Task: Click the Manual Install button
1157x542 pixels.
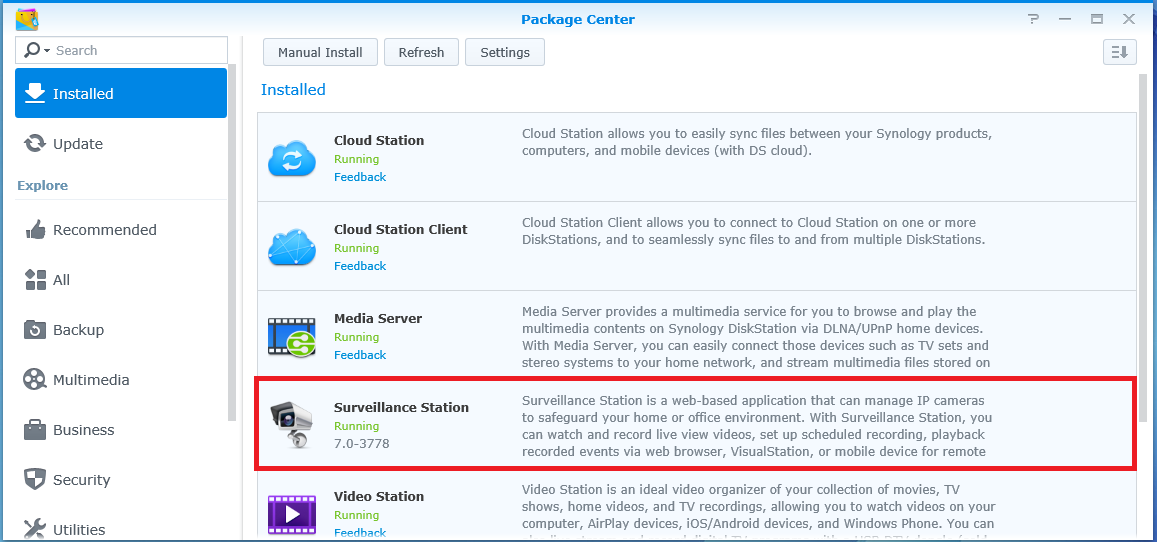Action: [320, 52]
